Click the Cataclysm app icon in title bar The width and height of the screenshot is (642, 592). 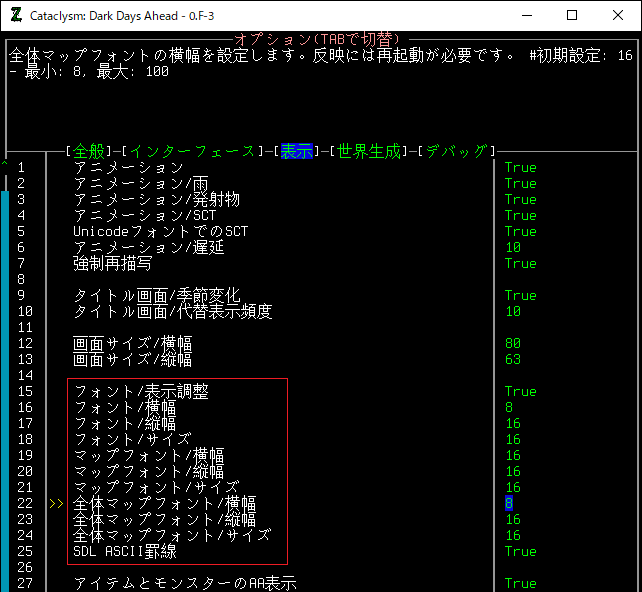16,15
